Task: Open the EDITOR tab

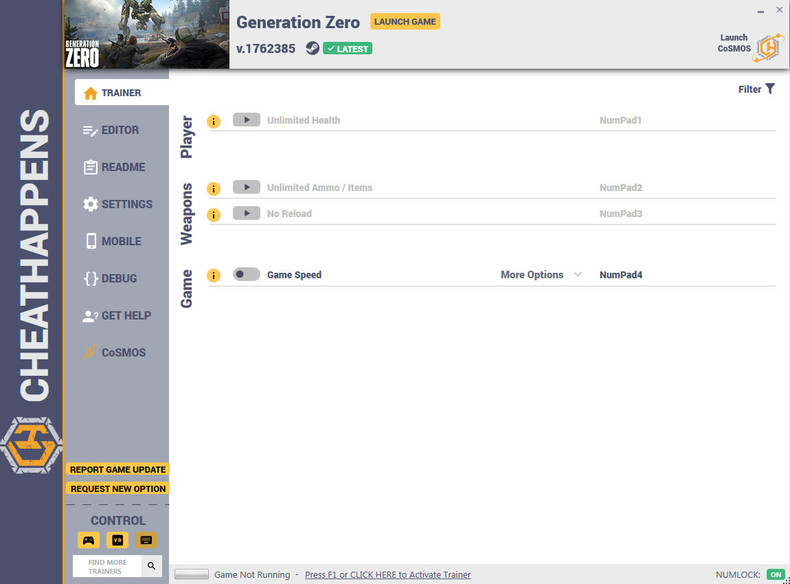Action: (111, 130)
